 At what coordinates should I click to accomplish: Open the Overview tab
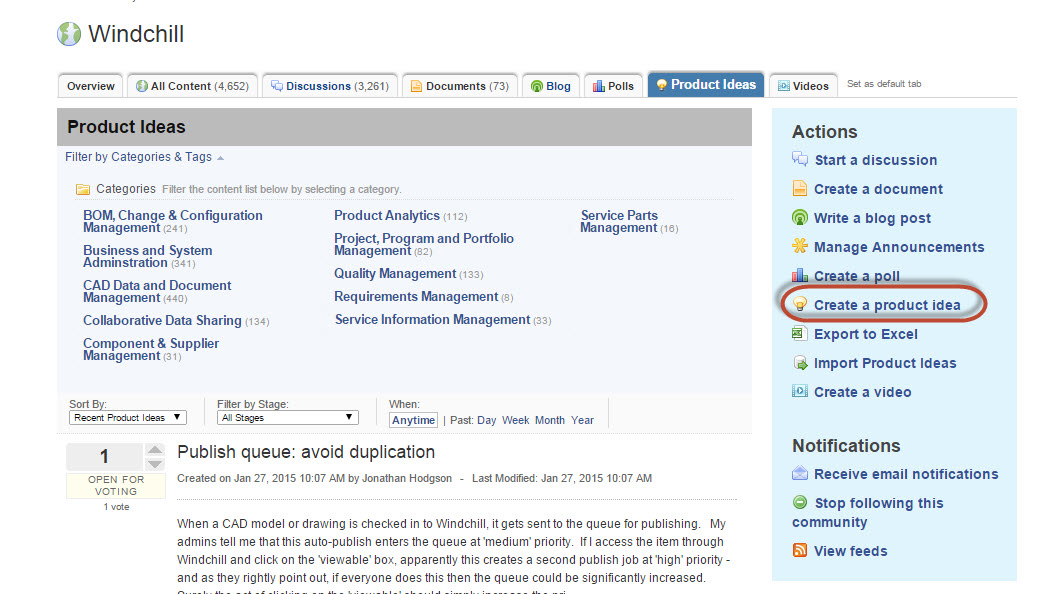(x=91, y=86)
